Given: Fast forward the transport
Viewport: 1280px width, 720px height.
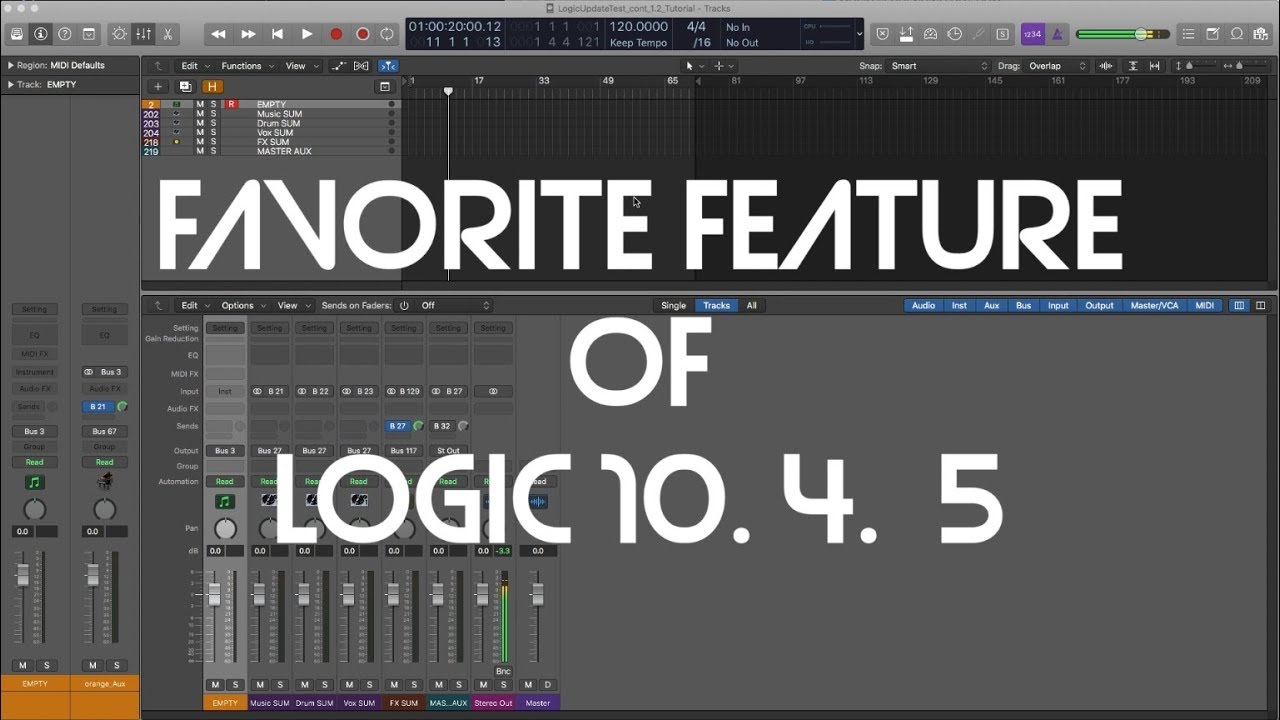Looking at the screenshot, I should pos(248,34).
